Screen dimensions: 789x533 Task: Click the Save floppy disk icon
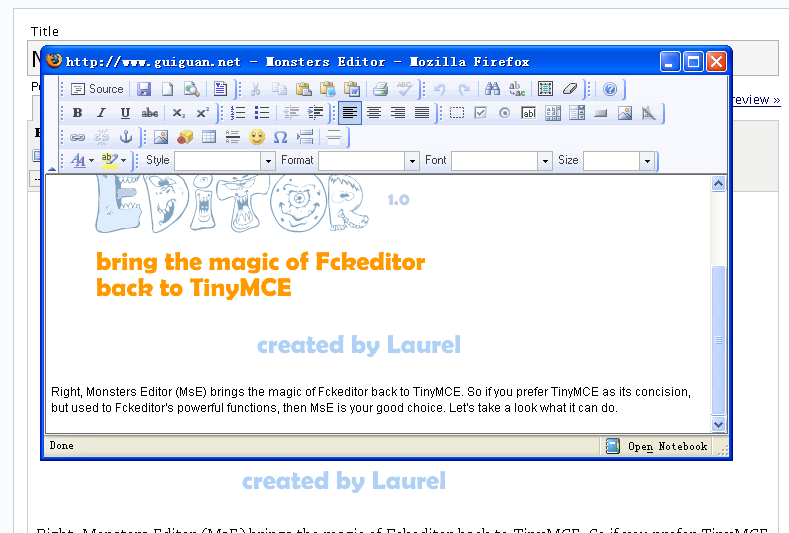click(144, 89)
